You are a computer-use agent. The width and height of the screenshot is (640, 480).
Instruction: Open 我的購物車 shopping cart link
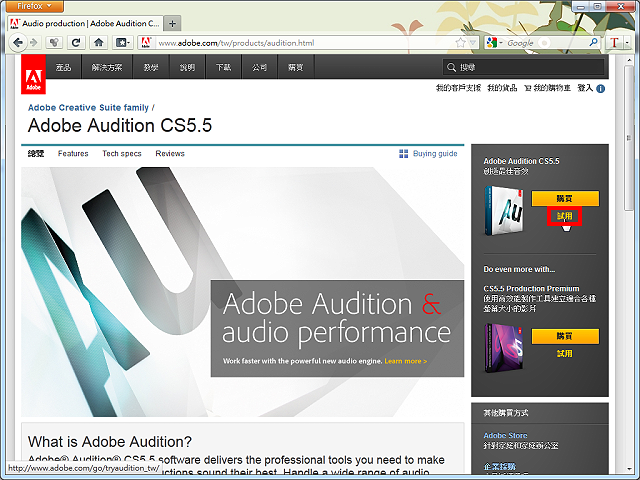coord(547,88)
